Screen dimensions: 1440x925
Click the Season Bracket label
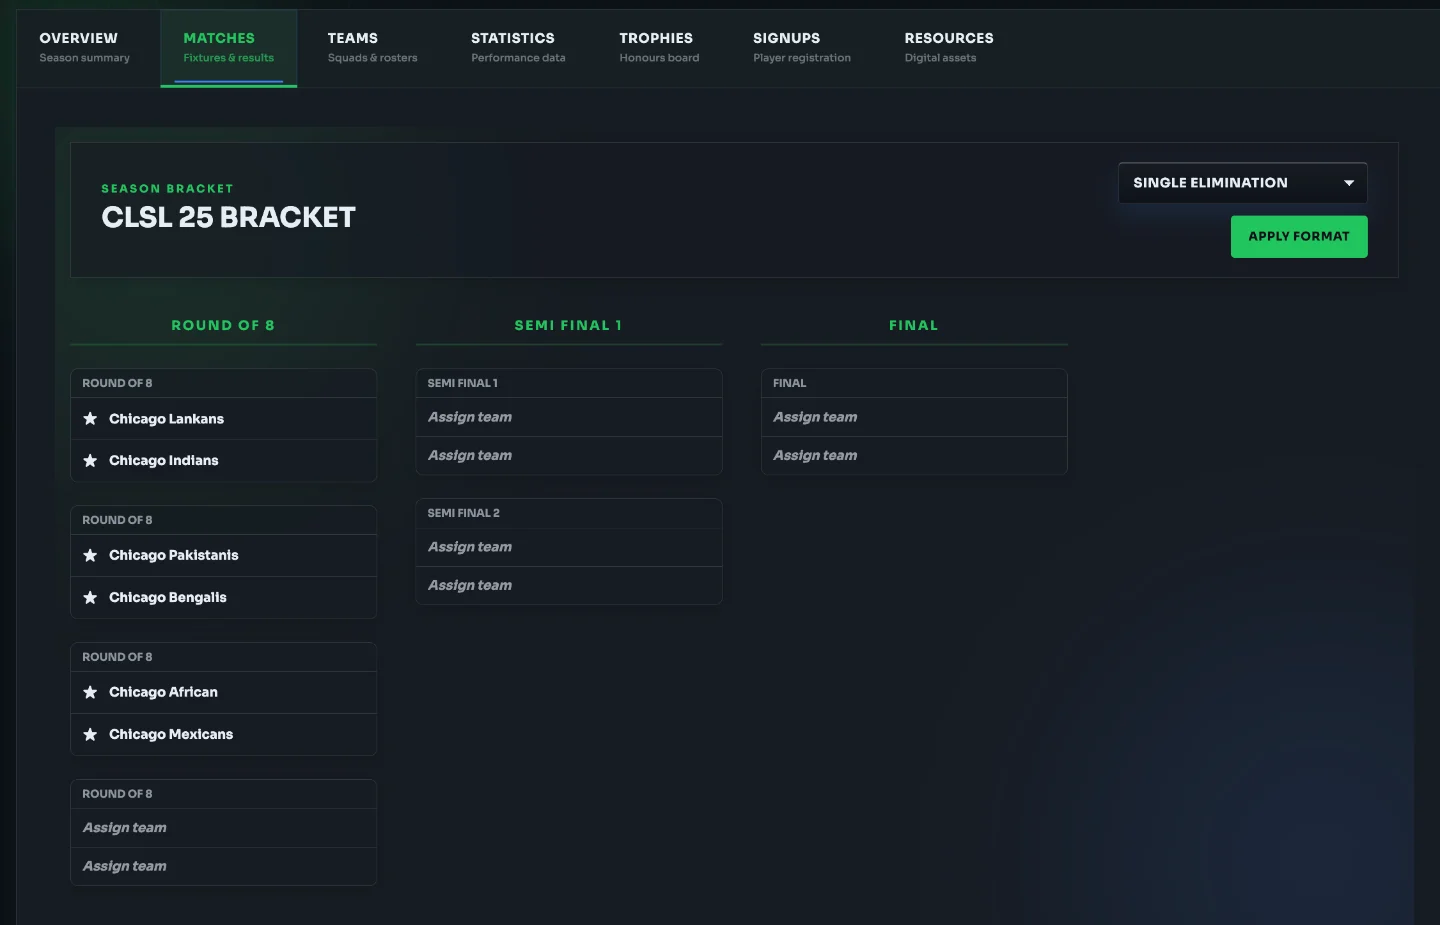[167, 189]
